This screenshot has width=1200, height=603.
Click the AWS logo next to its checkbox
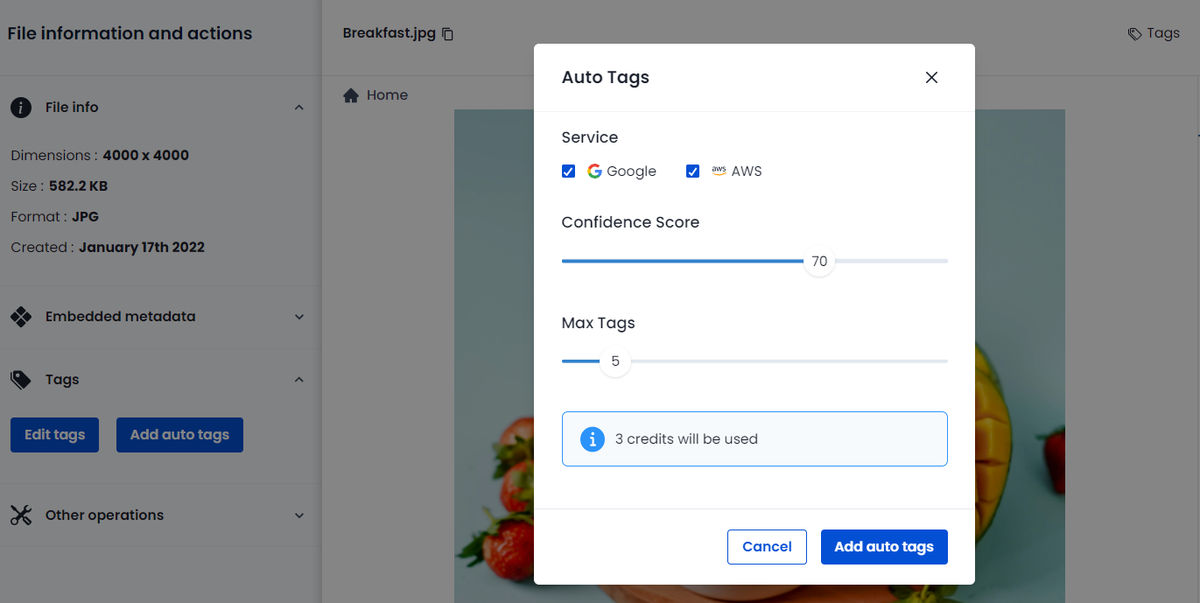718,170
